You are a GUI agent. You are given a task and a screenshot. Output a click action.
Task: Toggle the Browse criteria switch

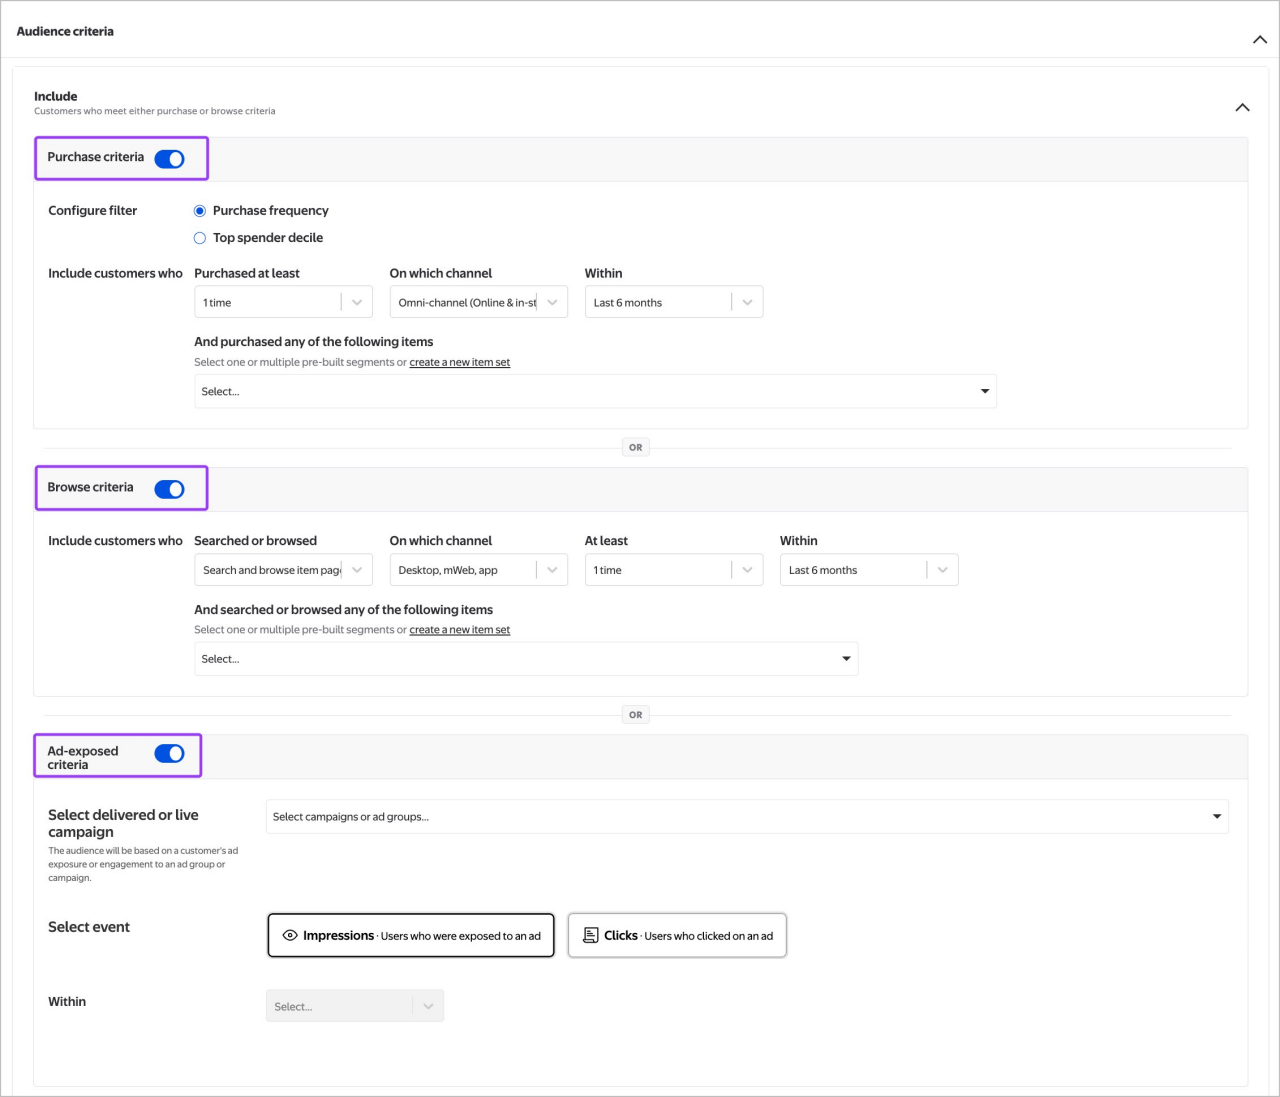tap(169, 489)
